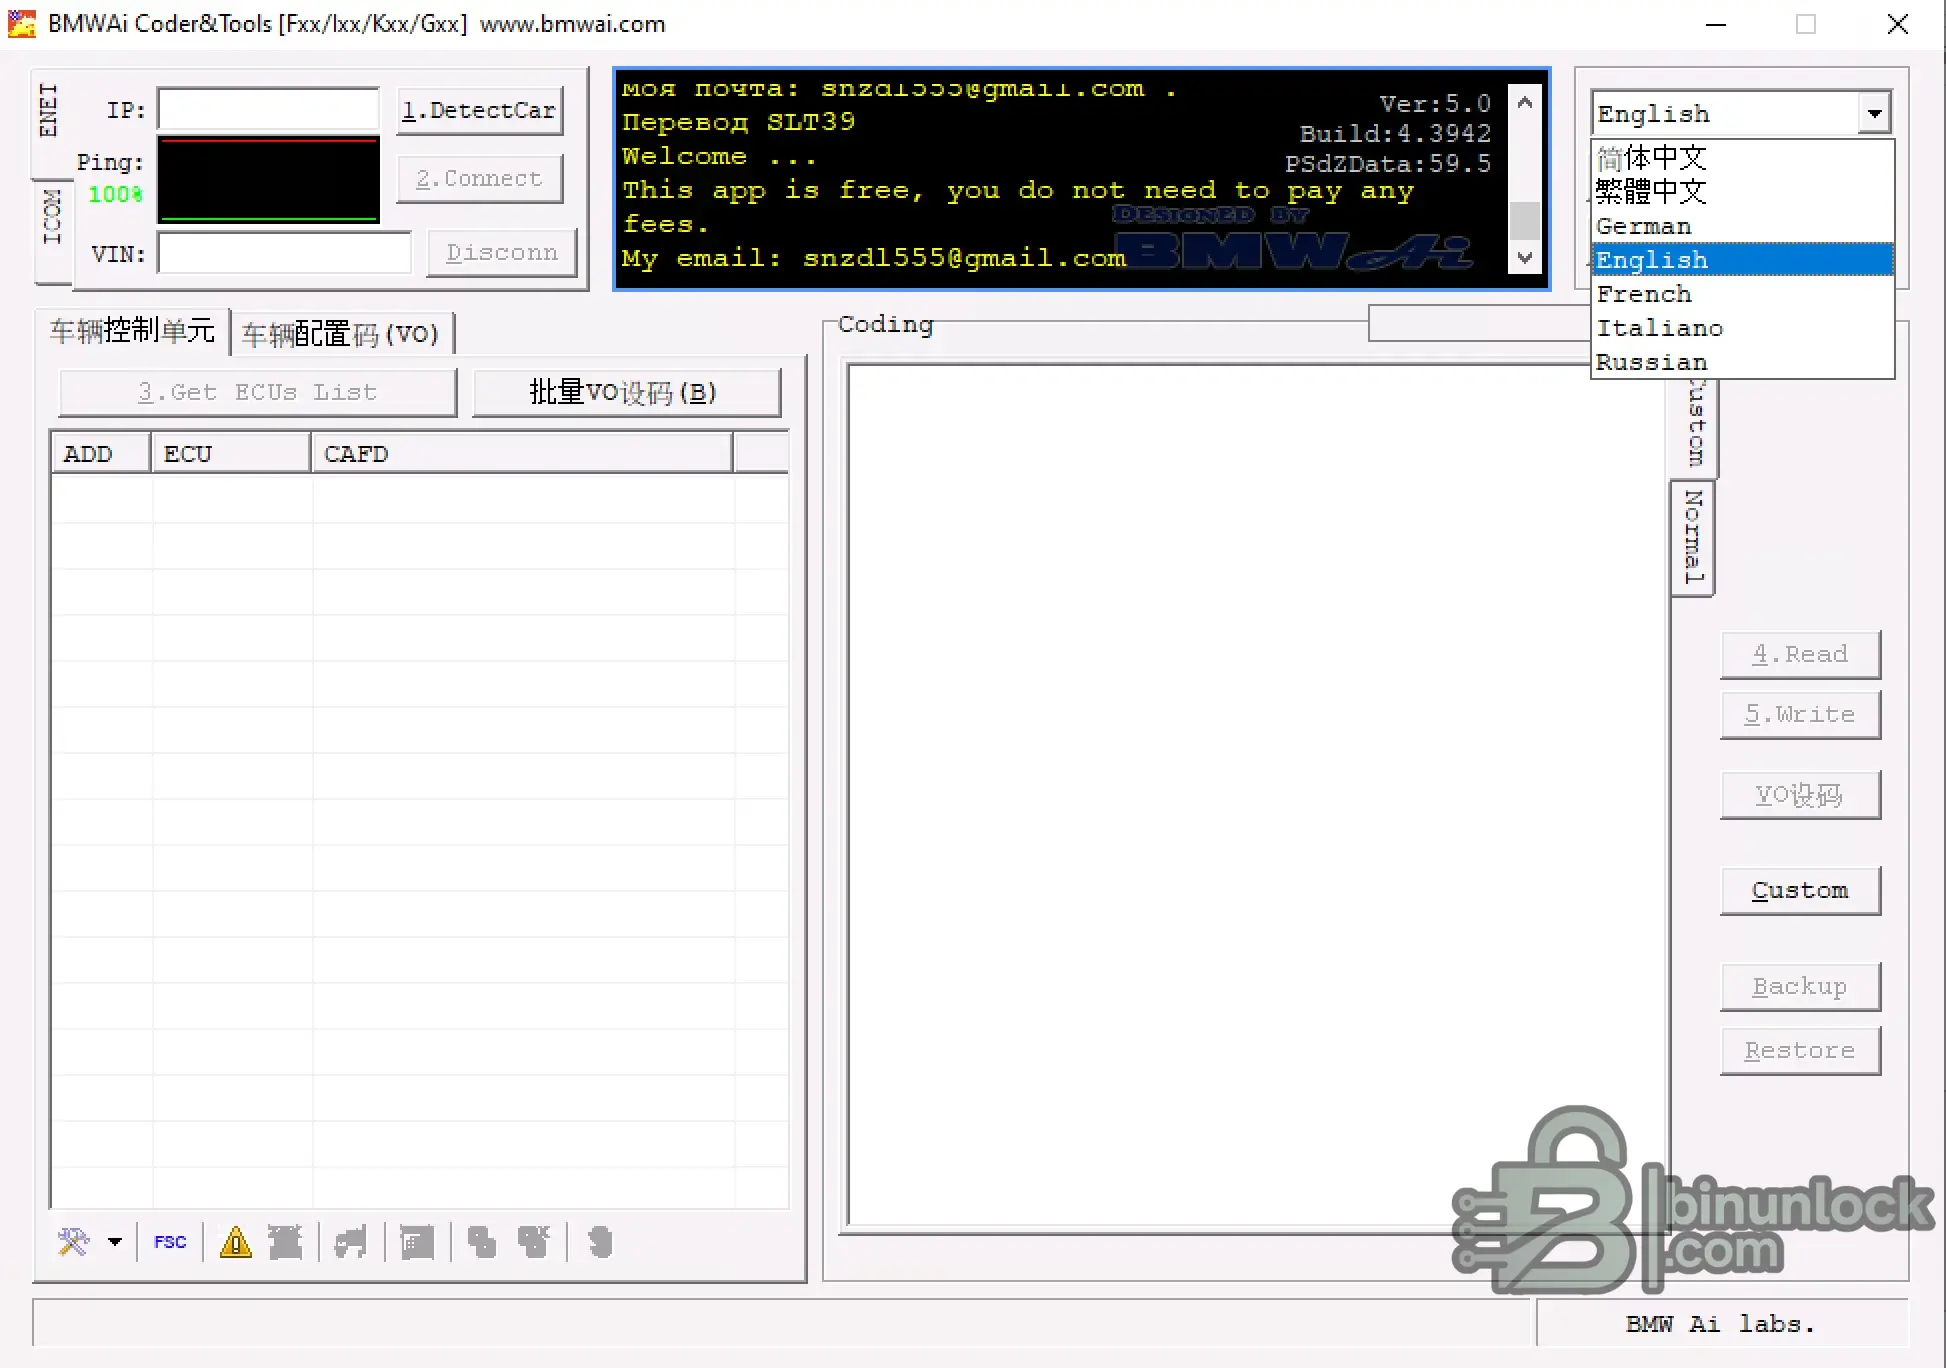Click the CAFD column header

click(522, 453)
